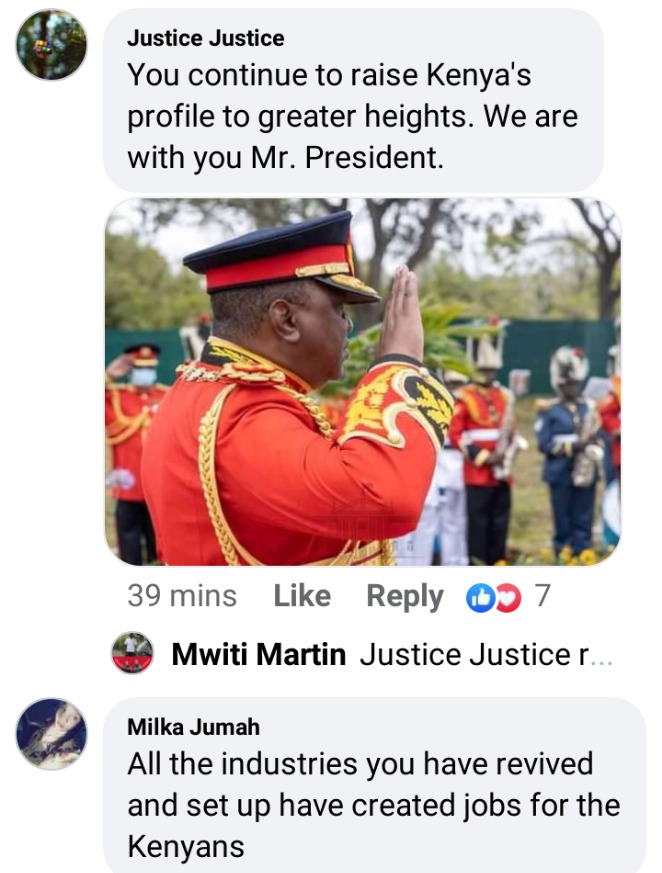
Task: Open Mwiti Martin's small profile avatar
Action: (132, 653)
